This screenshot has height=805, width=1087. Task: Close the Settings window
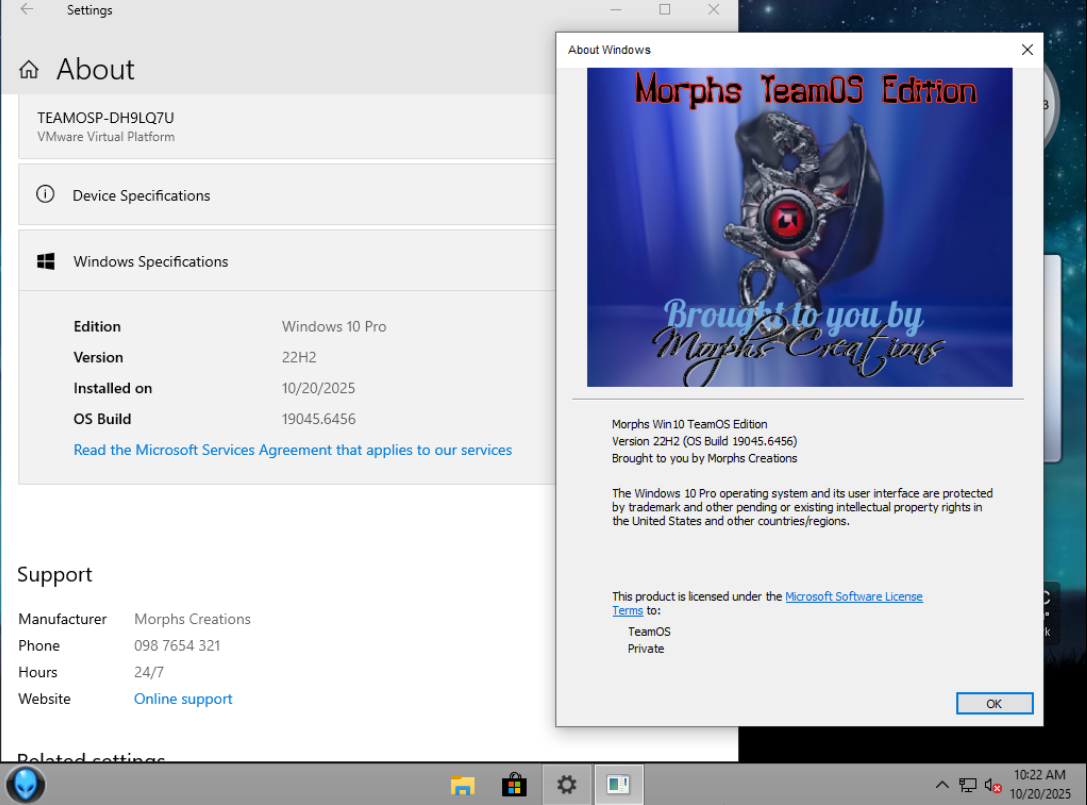[x=713, y=10]
